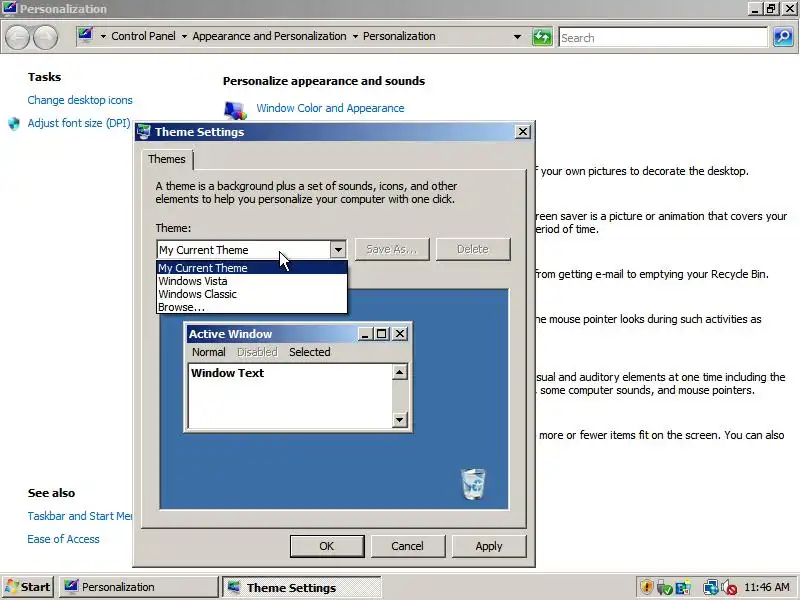This screenshot has height=600, width=800.
Task: Open Ease of Access link
Action: [63, 539]
